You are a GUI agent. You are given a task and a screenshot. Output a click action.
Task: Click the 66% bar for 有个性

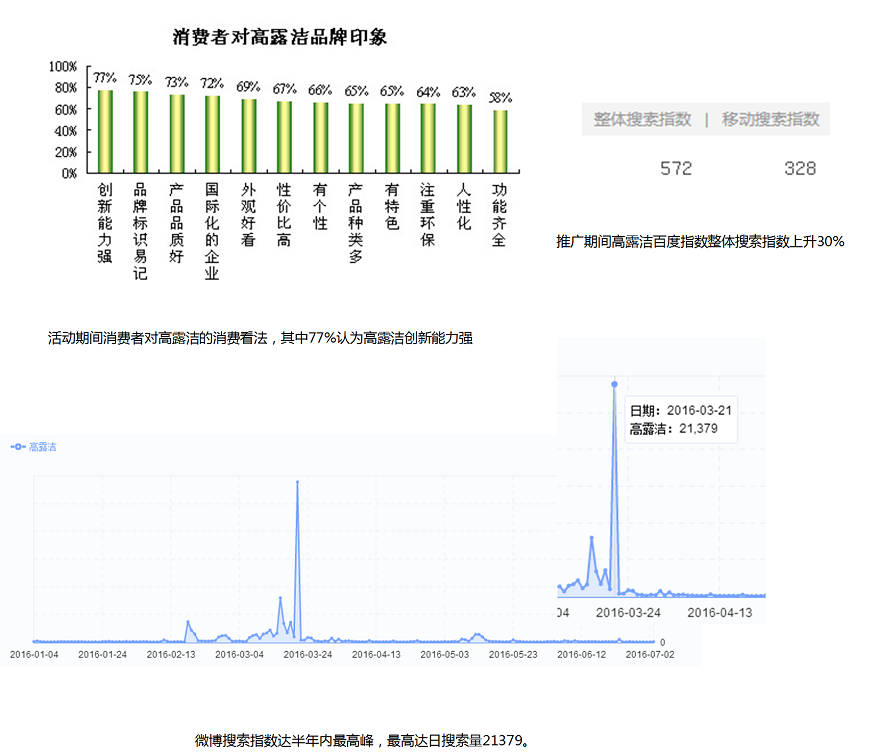coord(320,138)
